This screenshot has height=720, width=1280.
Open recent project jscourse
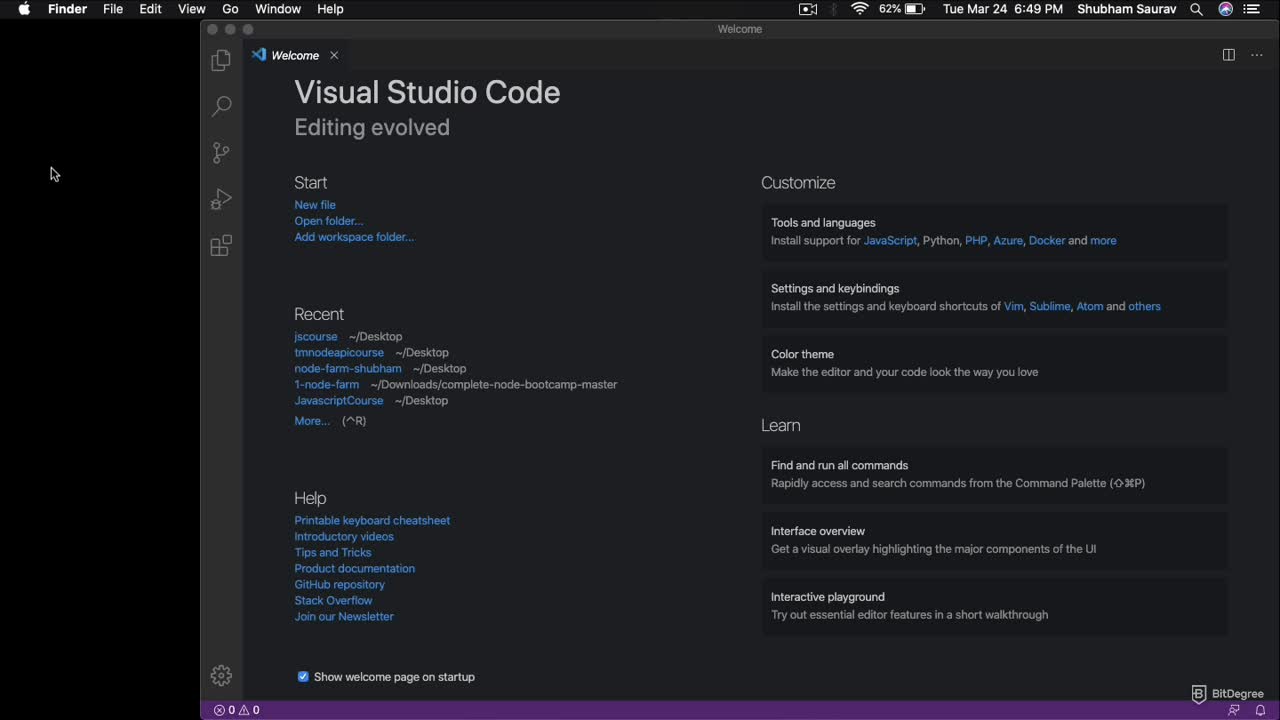pos(316,337)
